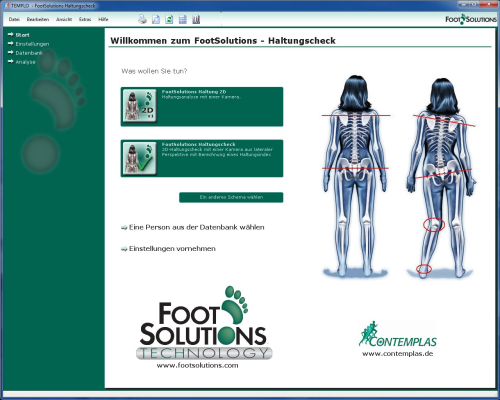The image size is (500, 400).
Task: Click the tilted posture skeleton figure
Action: tap(441, 178)
